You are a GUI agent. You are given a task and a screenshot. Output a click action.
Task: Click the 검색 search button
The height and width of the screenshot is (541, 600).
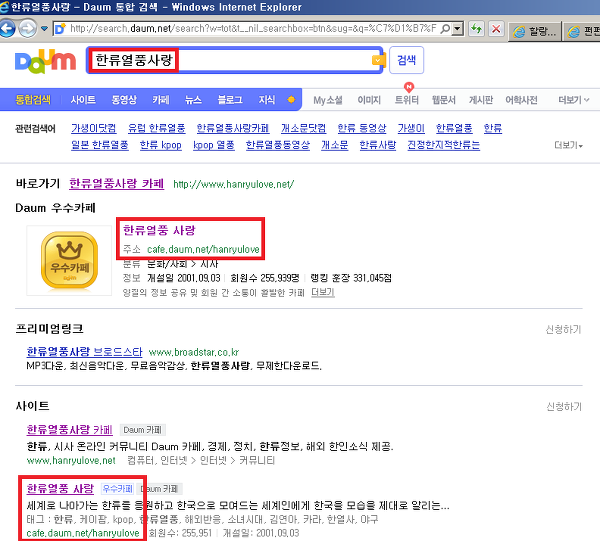(406, 60)
